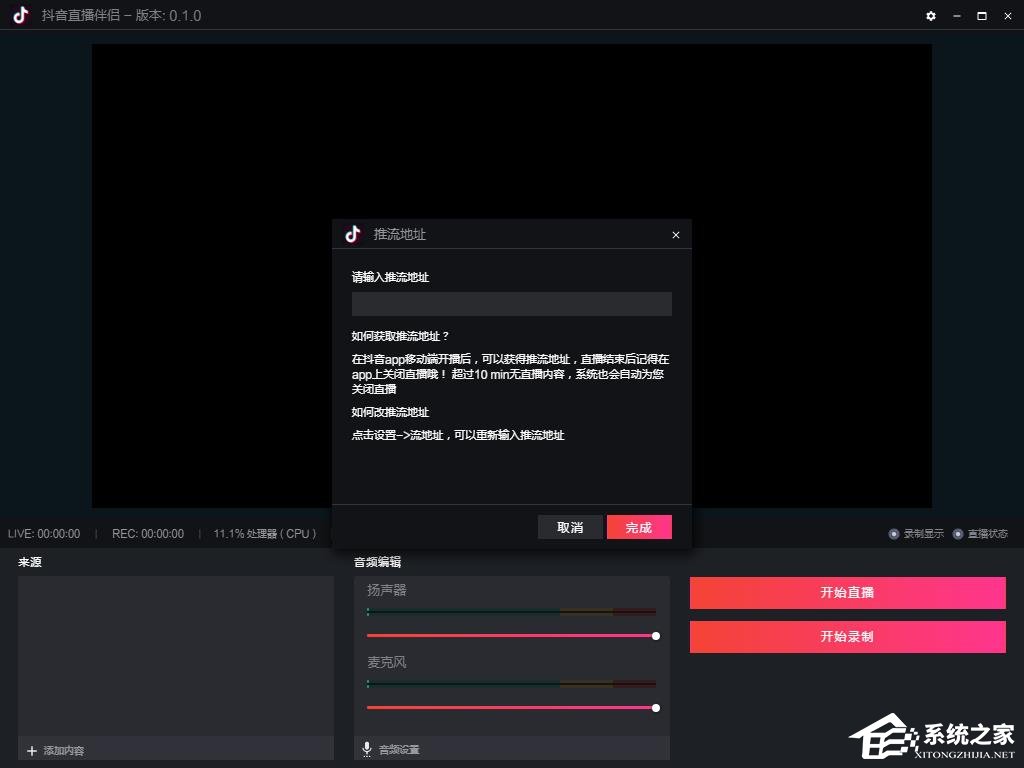
Task: Select the 录制显示 radio button
Action: [x=894, y=534]
